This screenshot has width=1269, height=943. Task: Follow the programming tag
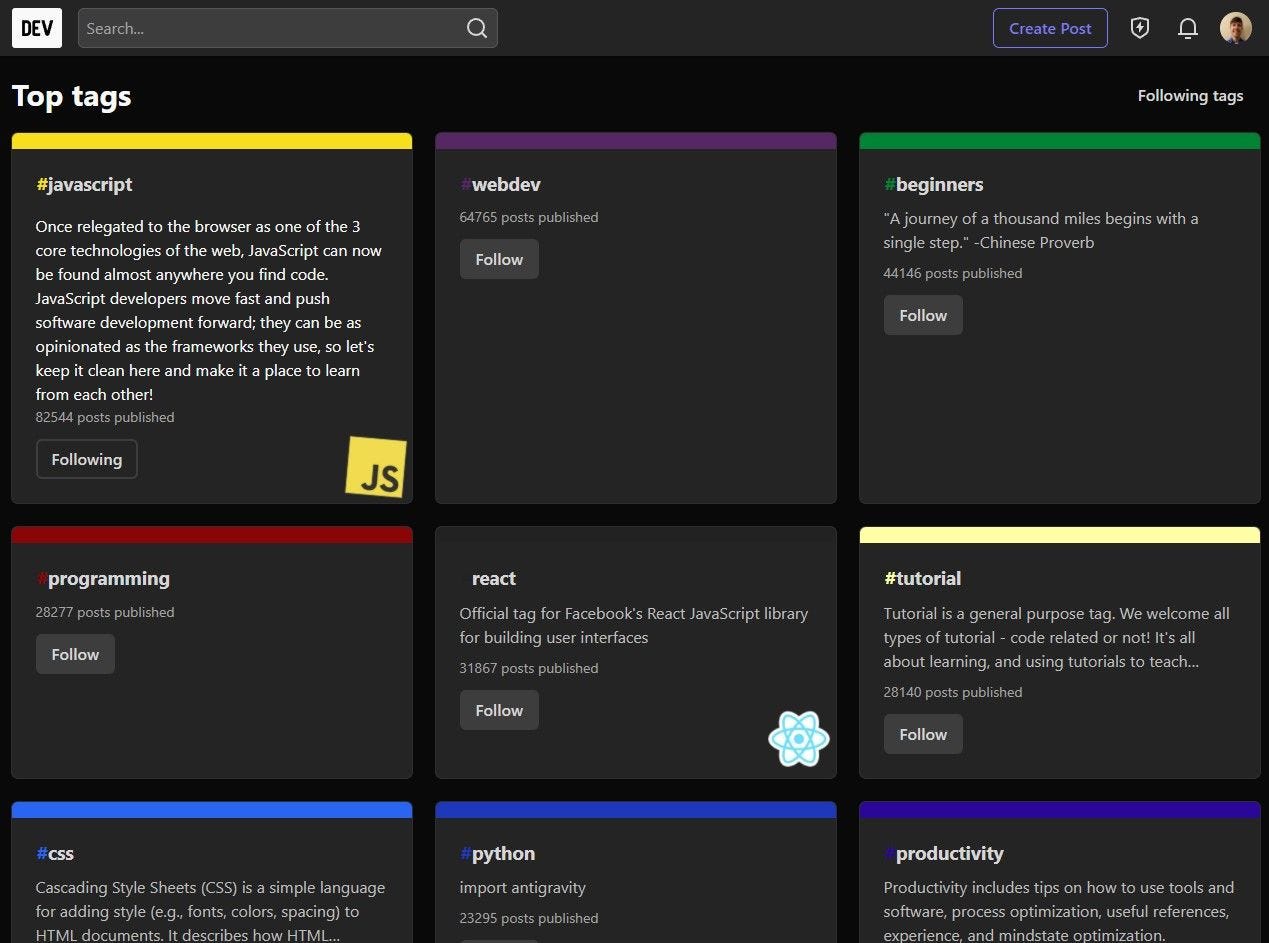pyautogui.click(x=75, y=654)
